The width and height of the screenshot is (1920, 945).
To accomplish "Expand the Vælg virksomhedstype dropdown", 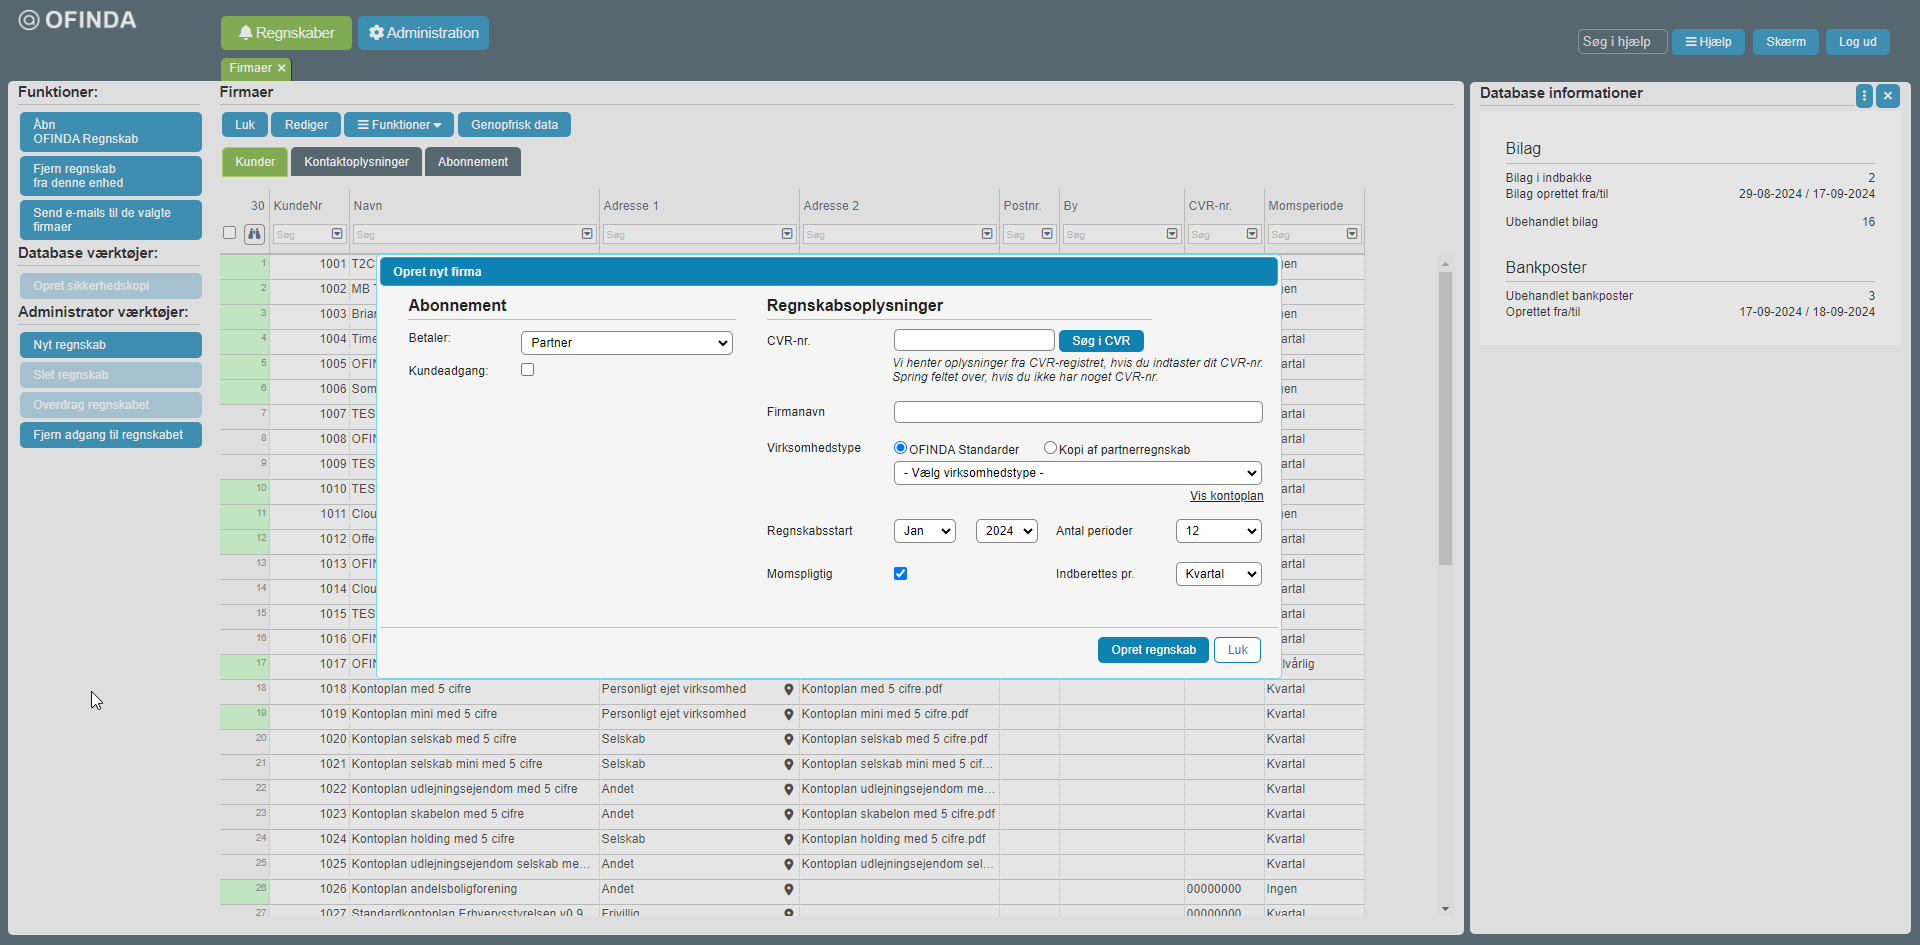I will (x=1077, y=473).
